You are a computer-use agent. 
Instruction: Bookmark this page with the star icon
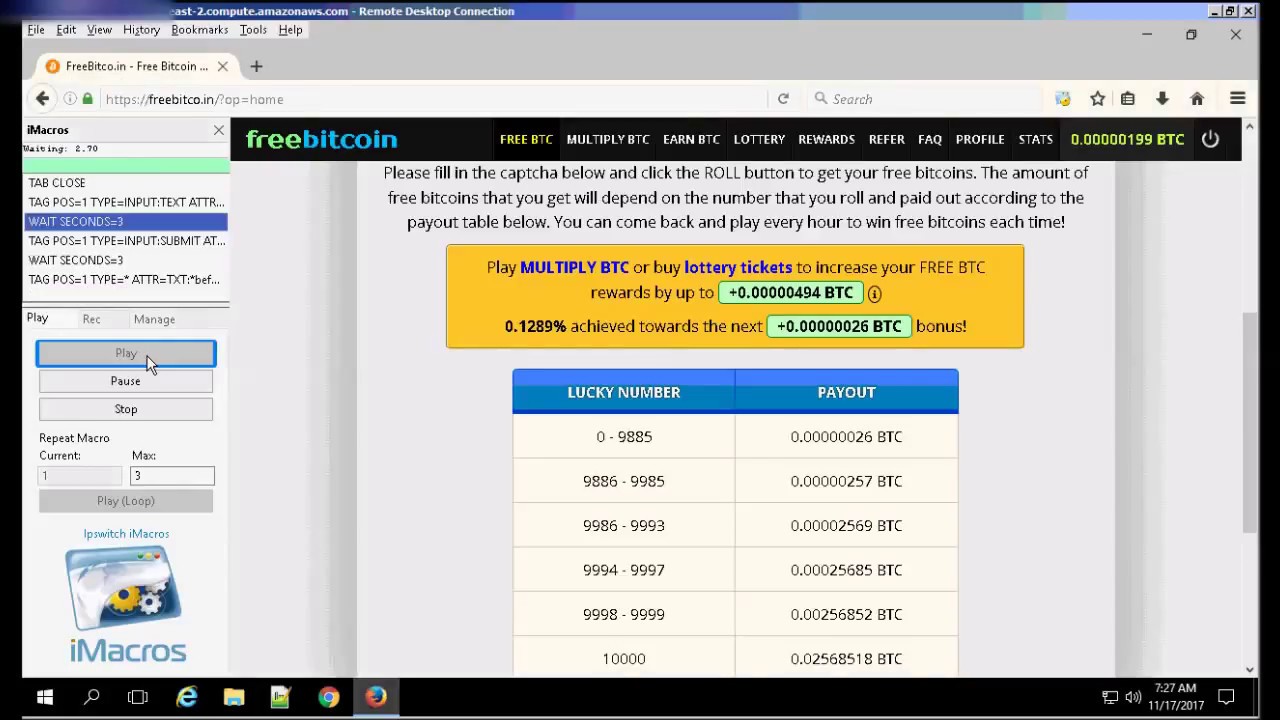1097,98
